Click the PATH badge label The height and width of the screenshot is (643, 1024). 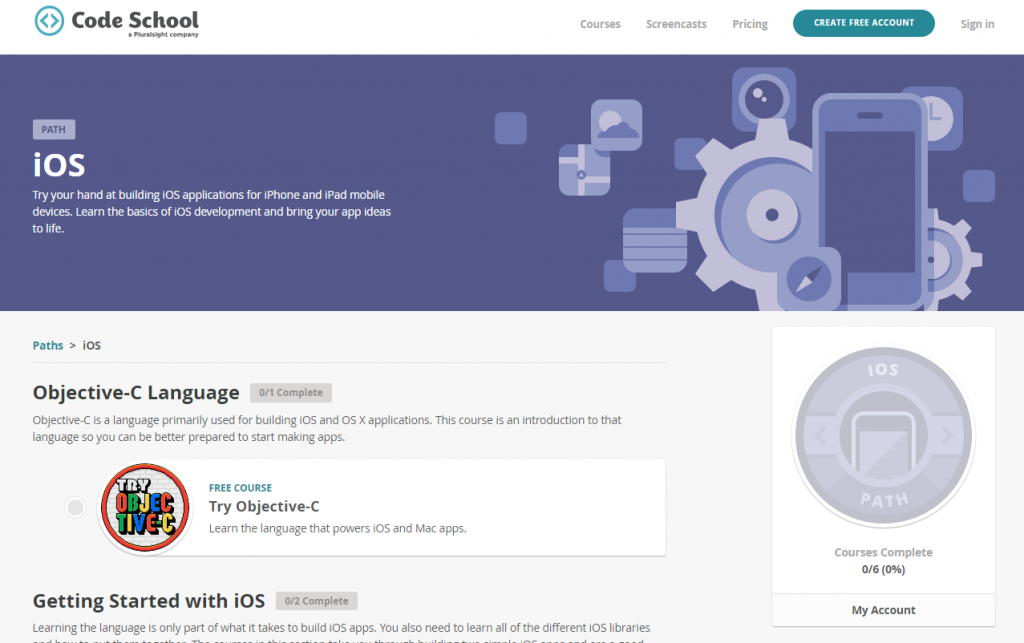[x=54, y=129]
